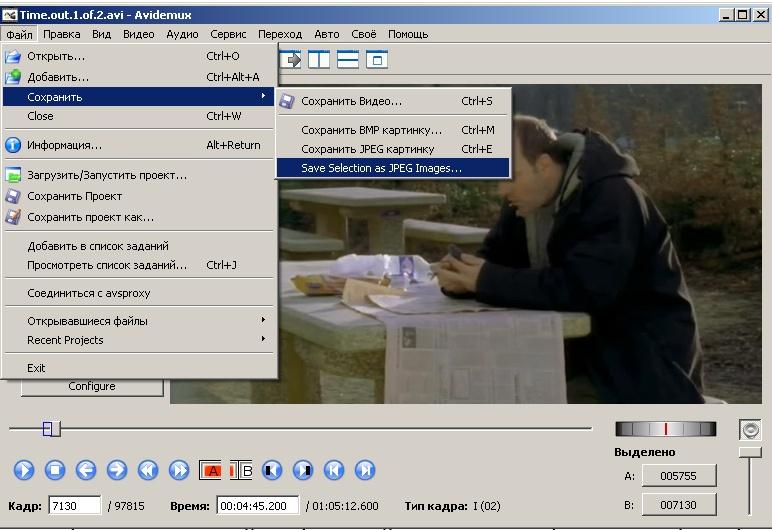772x530 pixels.
Task: Click the Configure button
Action: pyautogui.click(x=92, y=387)
